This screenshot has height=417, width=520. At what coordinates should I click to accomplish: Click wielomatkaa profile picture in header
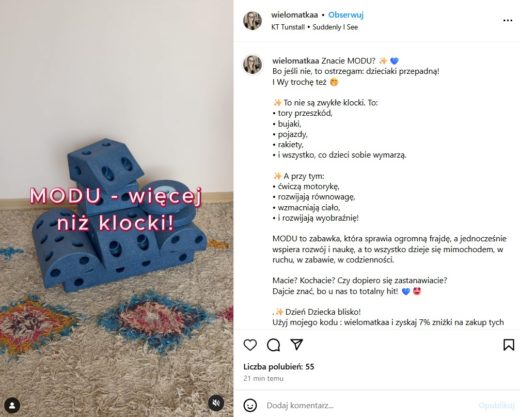pos(252,20)
